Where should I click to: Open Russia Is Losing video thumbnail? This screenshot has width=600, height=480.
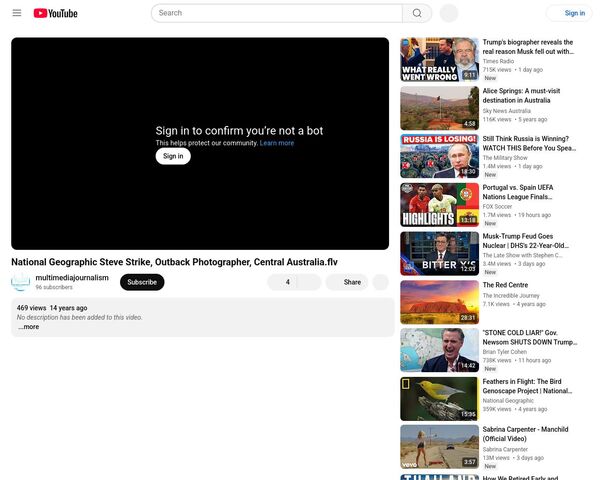pyautogui.click(x=439, y=156)
